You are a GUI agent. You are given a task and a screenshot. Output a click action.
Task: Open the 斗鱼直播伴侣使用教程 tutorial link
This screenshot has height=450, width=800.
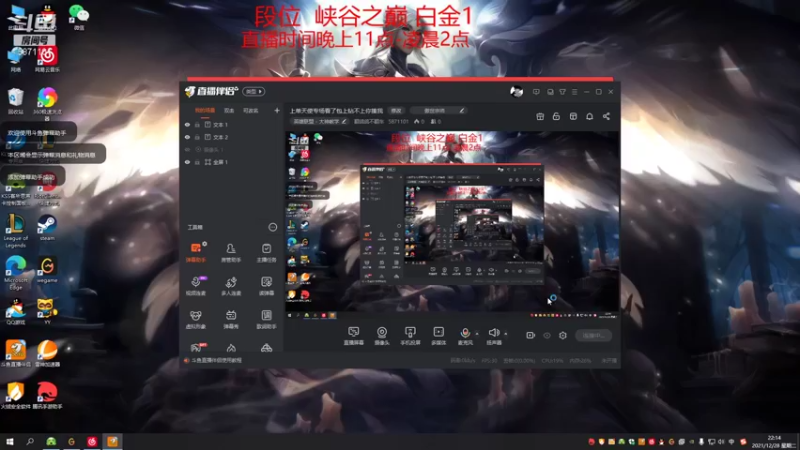[x=216, y=360]
